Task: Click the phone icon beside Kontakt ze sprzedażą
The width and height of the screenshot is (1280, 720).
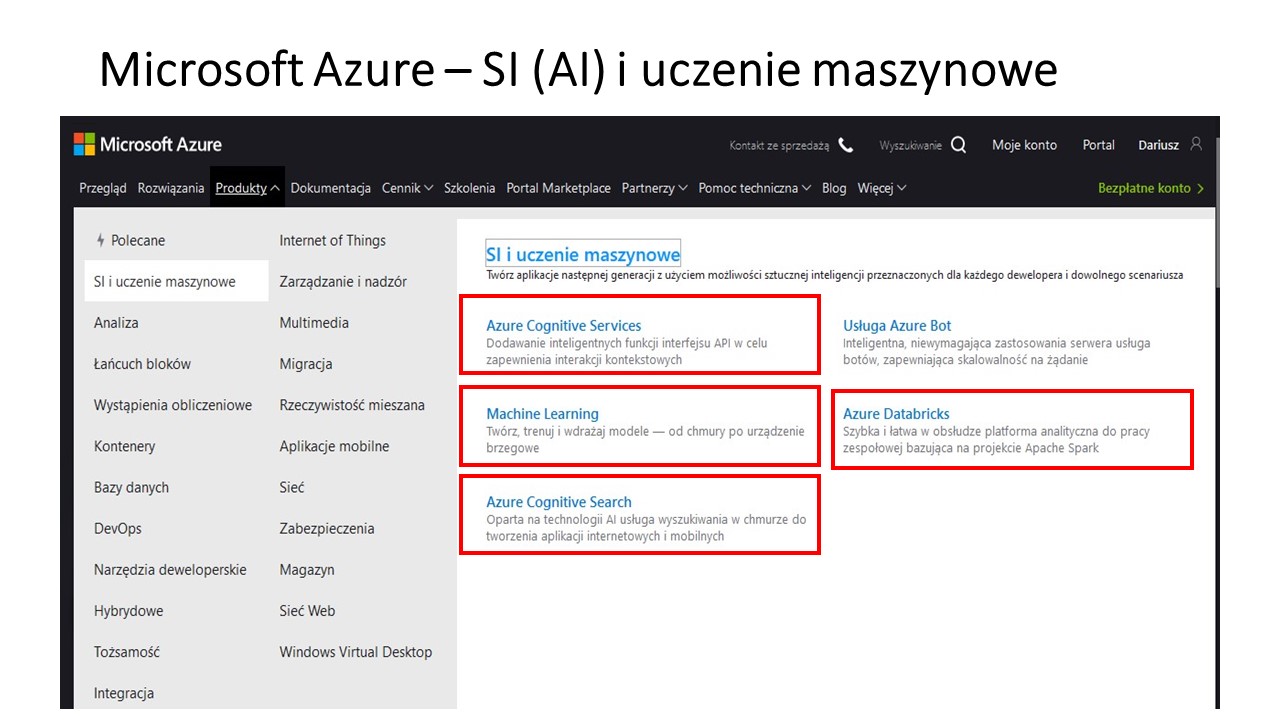Action: [846, 145]
